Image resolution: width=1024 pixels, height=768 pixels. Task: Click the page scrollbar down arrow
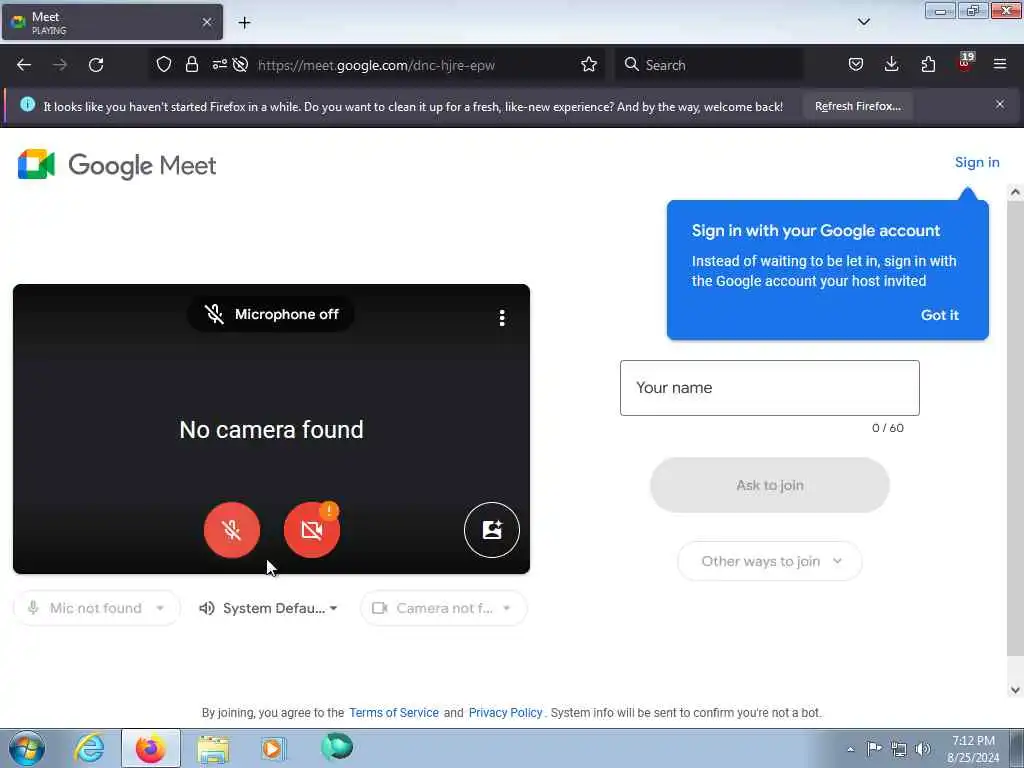point(1014,690)
